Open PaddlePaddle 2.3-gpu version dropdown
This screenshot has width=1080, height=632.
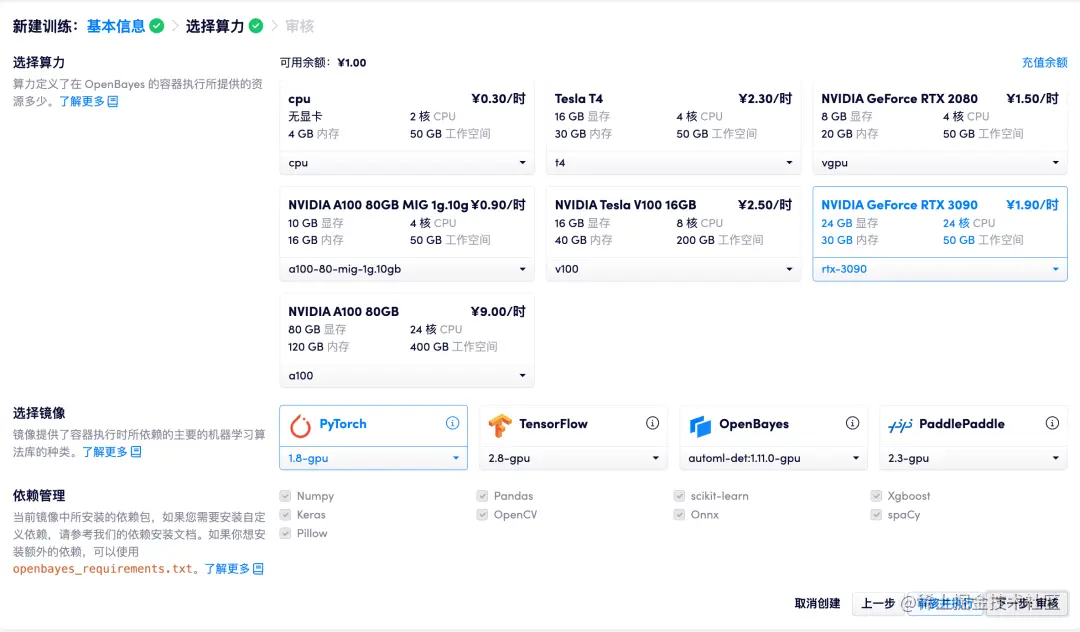(973, 458)
